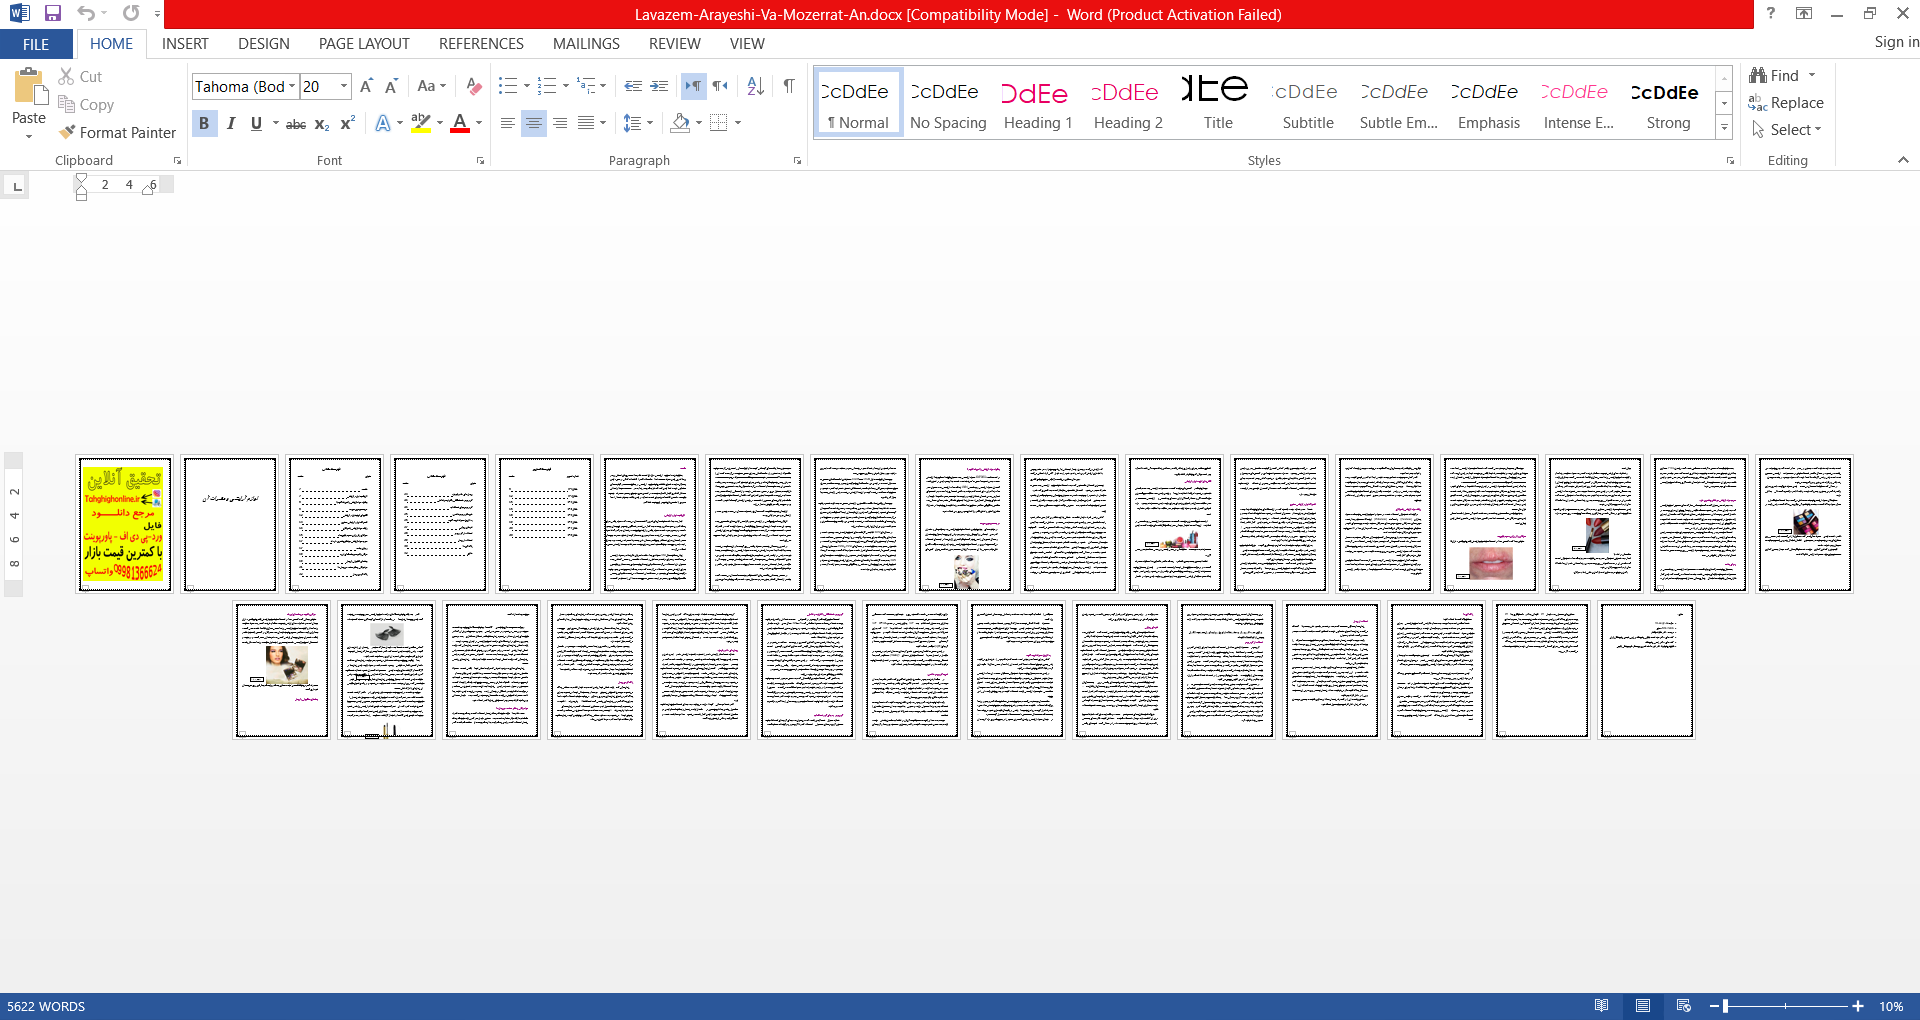Viewport: 1920px width, 1020px height.
Task: Align text to the left
Action: tap(508, 124)
